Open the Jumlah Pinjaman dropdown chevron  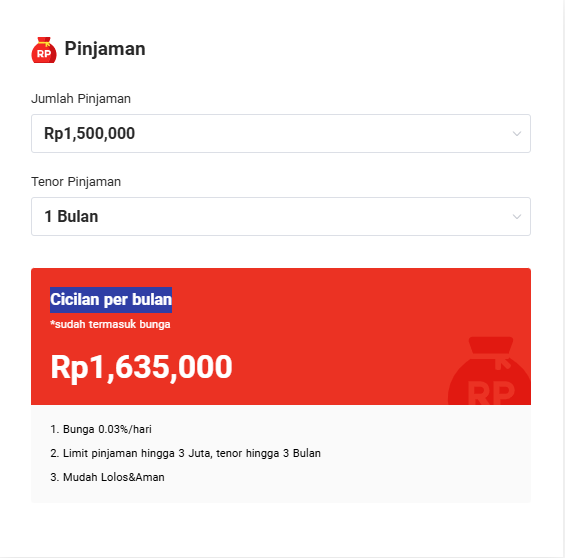coord(517,134)
